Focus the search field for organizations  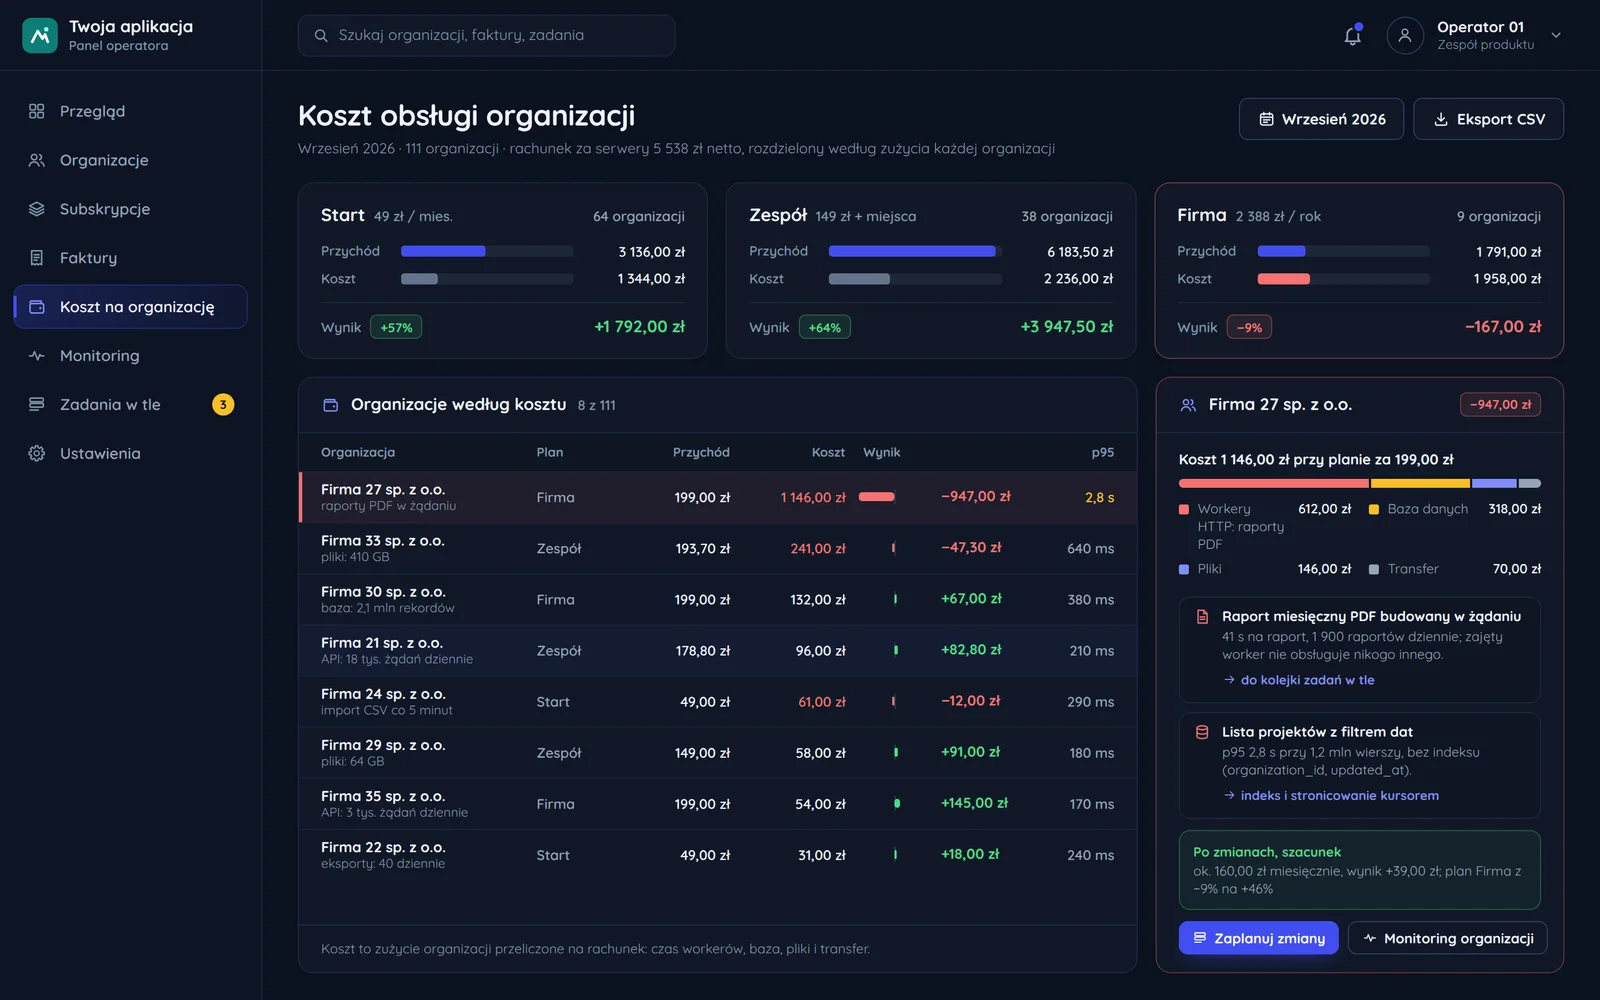tap(486, 35)
